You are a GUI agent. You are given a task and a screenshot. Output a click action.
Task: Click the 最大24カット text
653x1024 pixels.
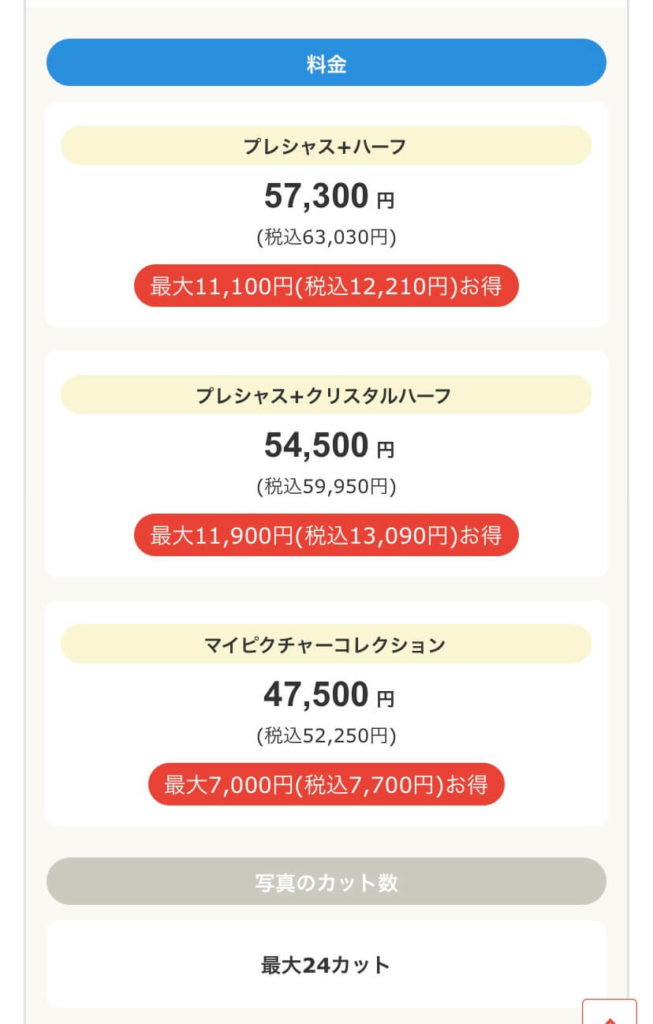pos(325,965)
